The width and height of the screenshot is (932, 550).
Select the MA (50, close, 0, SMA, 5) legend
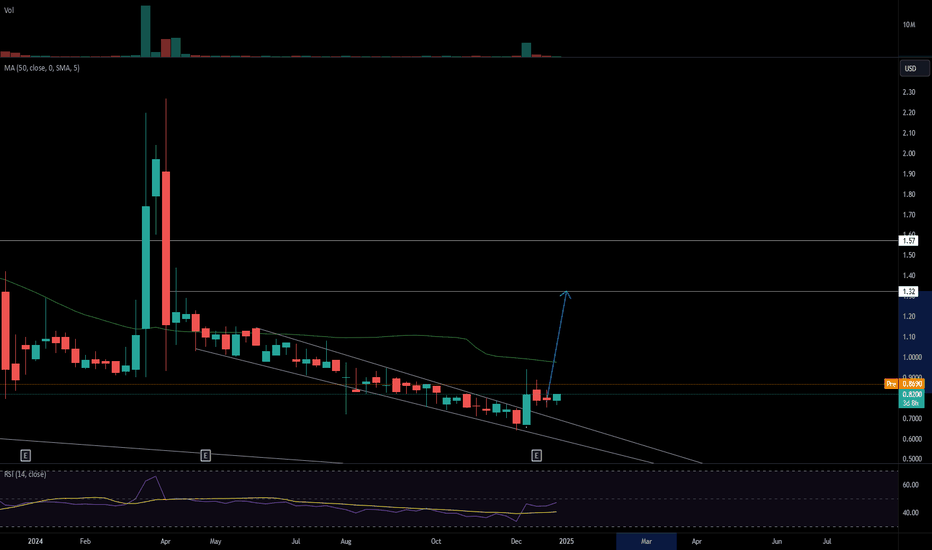tap(42, 68)
